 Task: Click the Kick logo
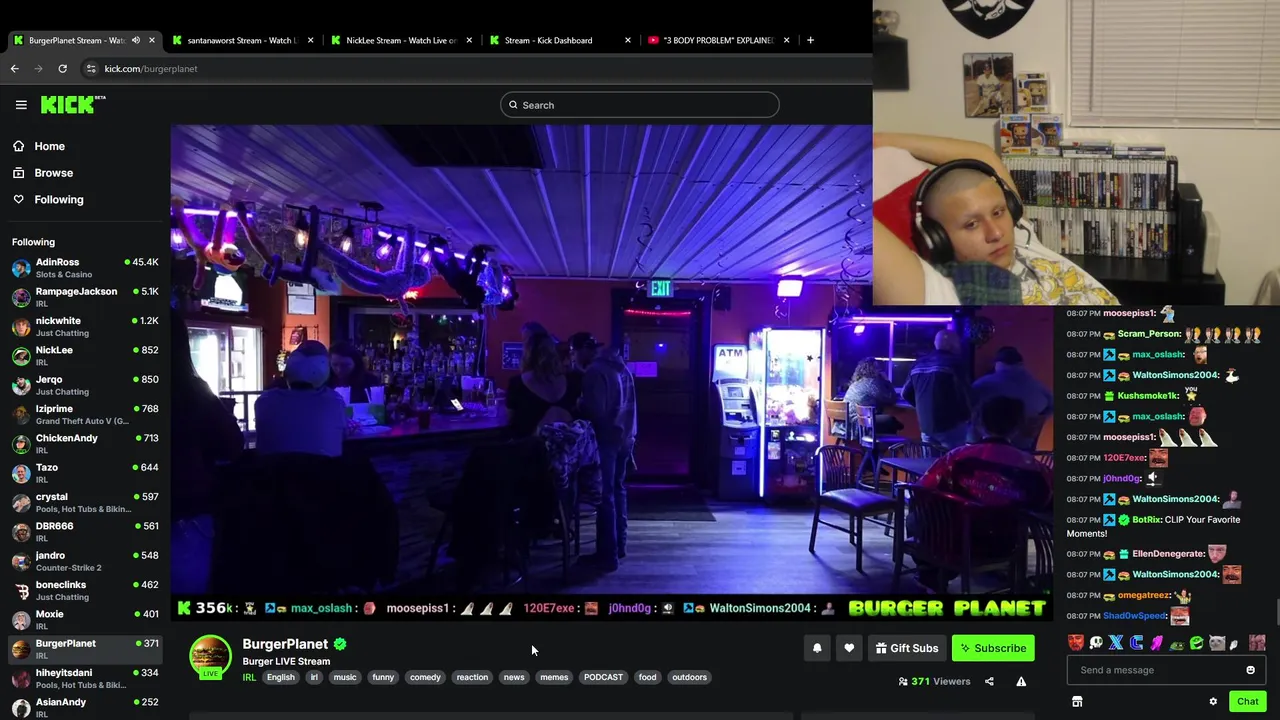pyautogui.click(x=73, y=104)
